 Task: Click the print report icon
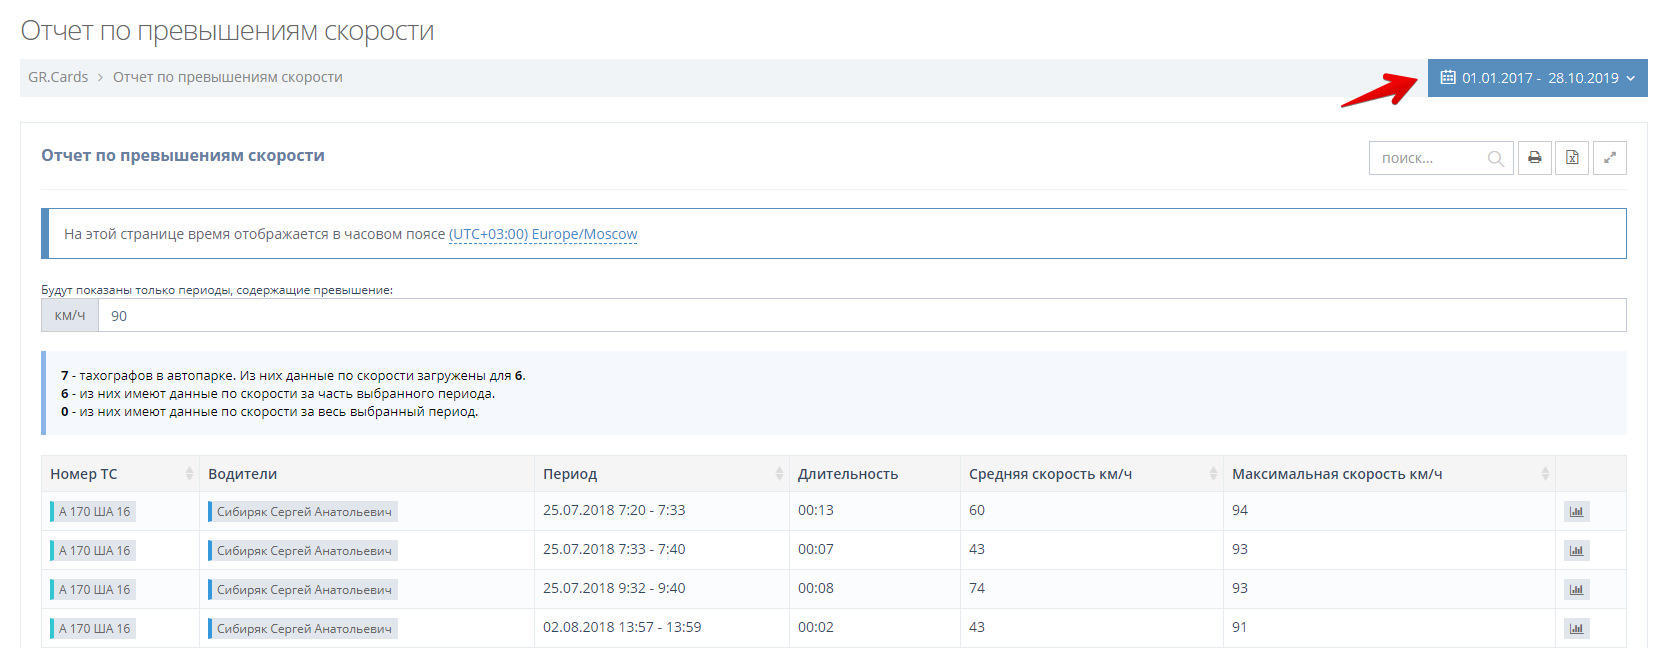[x=1534, y=158]
